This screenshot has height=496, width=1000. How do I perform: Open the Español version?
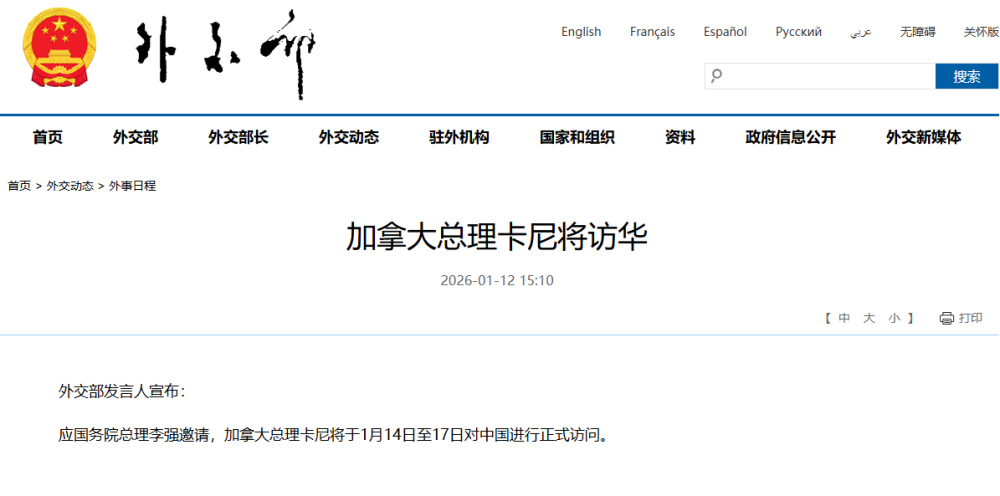tap(725, 32)
